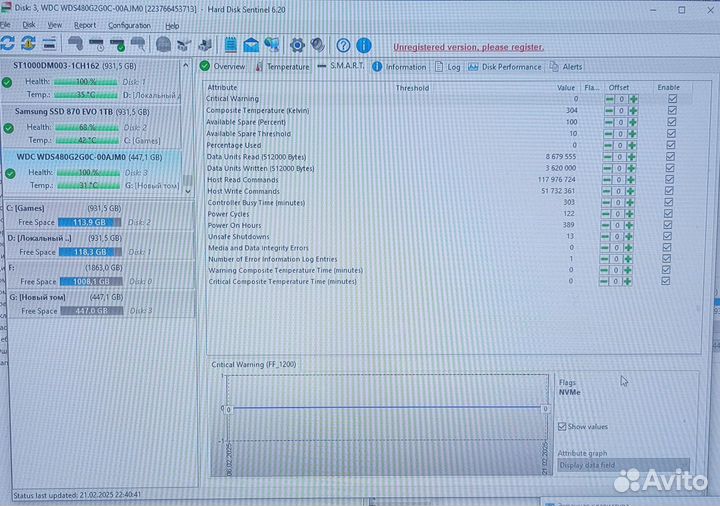The height and width of the screenshot is (506, 720).
Task: Switch to the Overview tab
Action: point(223,67)
